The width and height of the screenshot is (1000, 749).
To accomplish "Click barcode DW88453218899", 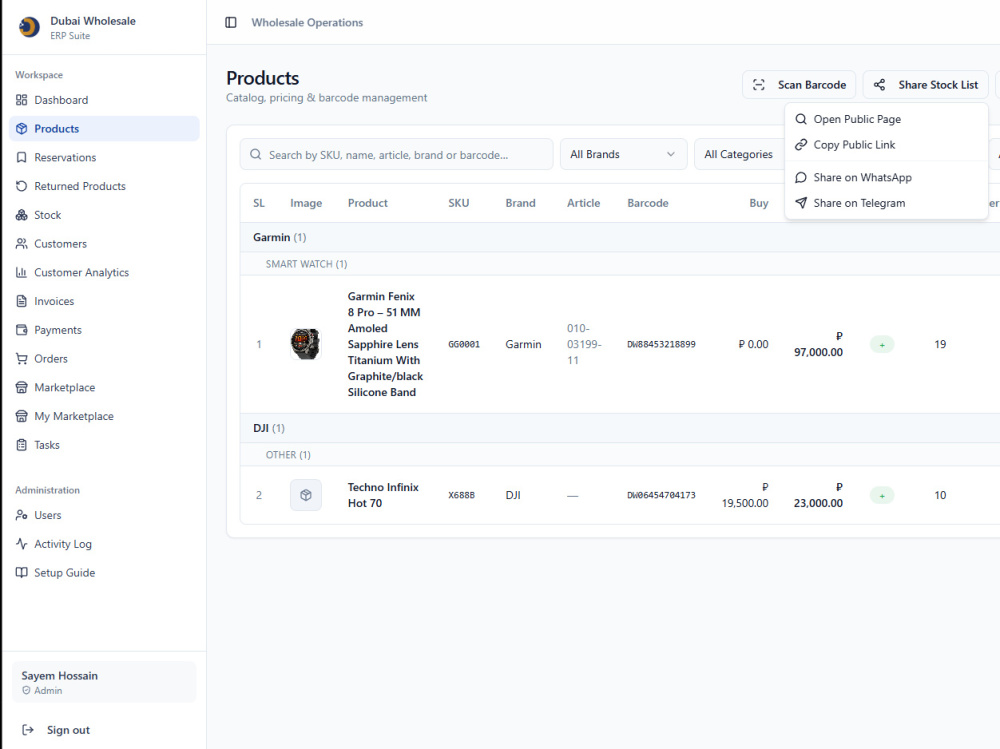I will coord(661,345).
